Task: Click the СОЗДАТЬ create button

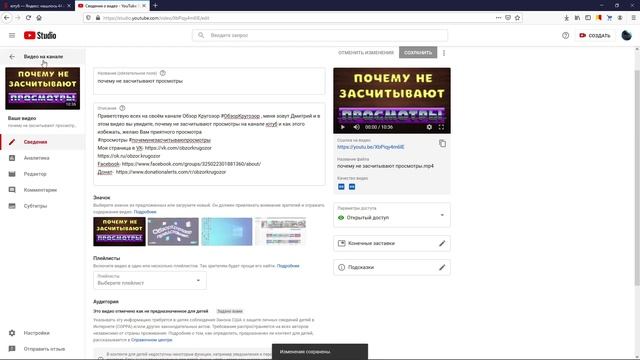Action: coord(595,36)
